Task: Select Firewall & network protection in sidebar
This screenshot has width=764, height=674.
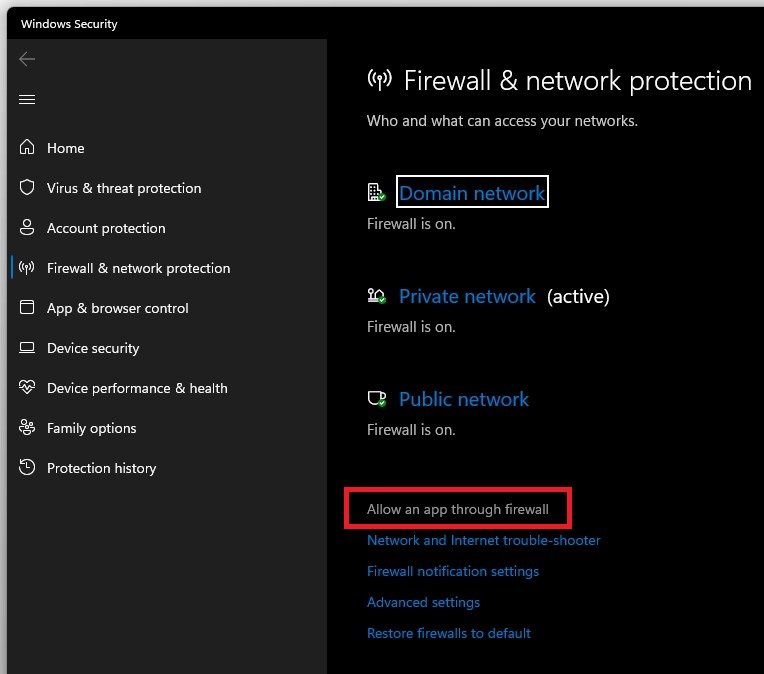Action: coord(138,268)
